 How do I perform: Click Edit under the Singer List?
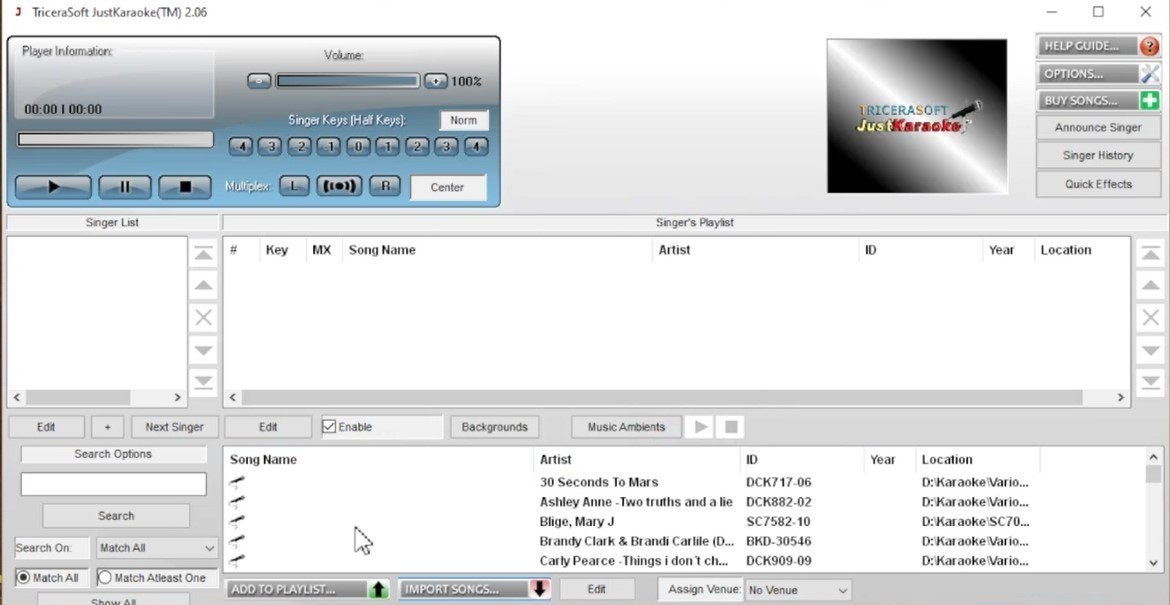pos(46,427)
